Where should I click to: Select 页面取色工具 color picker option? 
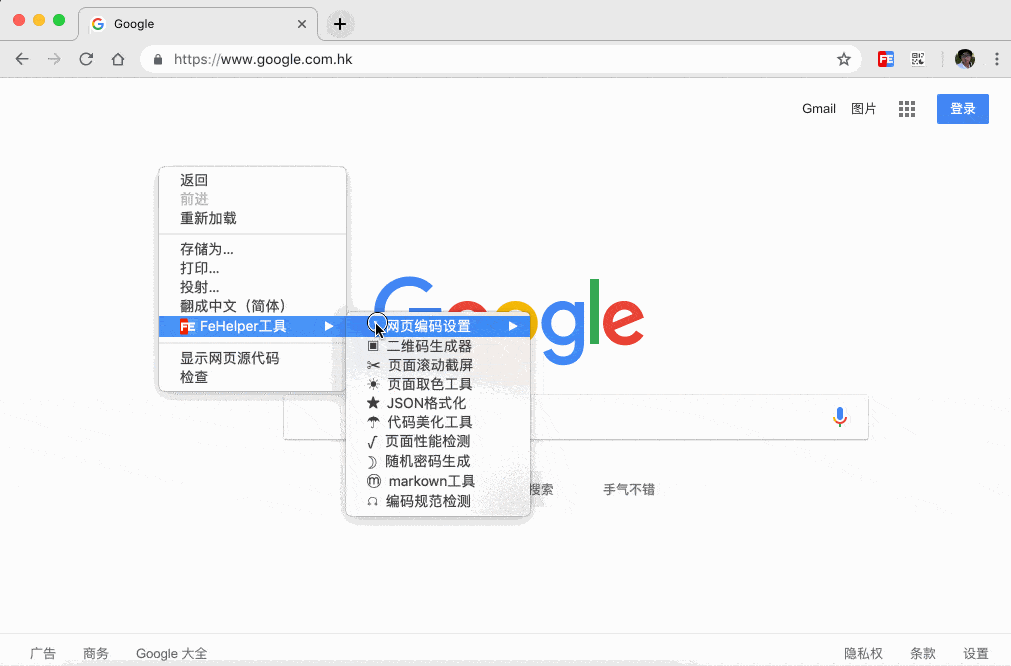429,384
